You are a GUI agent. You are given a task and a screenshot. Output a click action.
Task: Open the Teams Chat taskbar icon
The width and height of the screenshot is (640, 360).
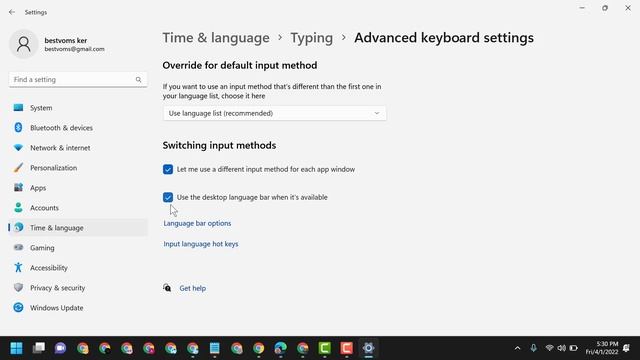point(60,348)
